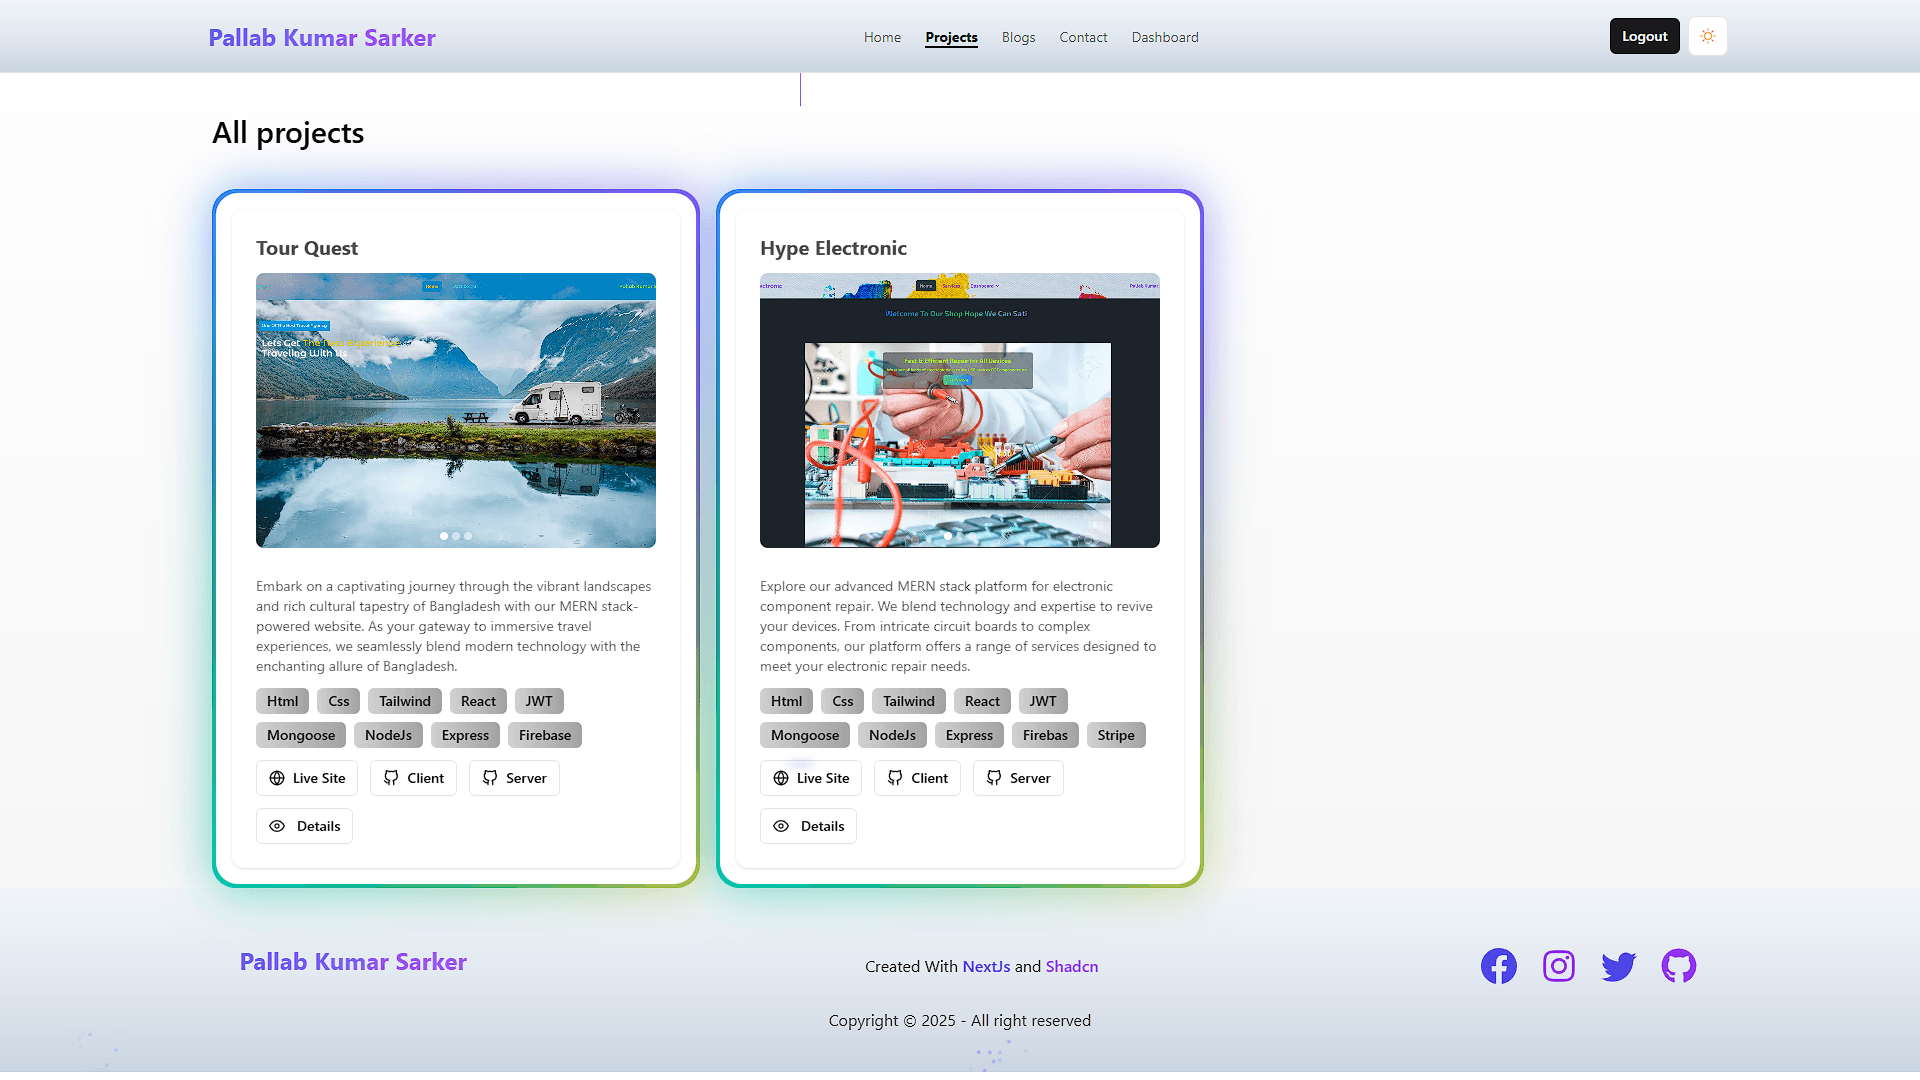Open Hype Electronic Server repository
Viewport: 1920px width, 1080px height.
pyautogui.click(x=1018, y=778)
